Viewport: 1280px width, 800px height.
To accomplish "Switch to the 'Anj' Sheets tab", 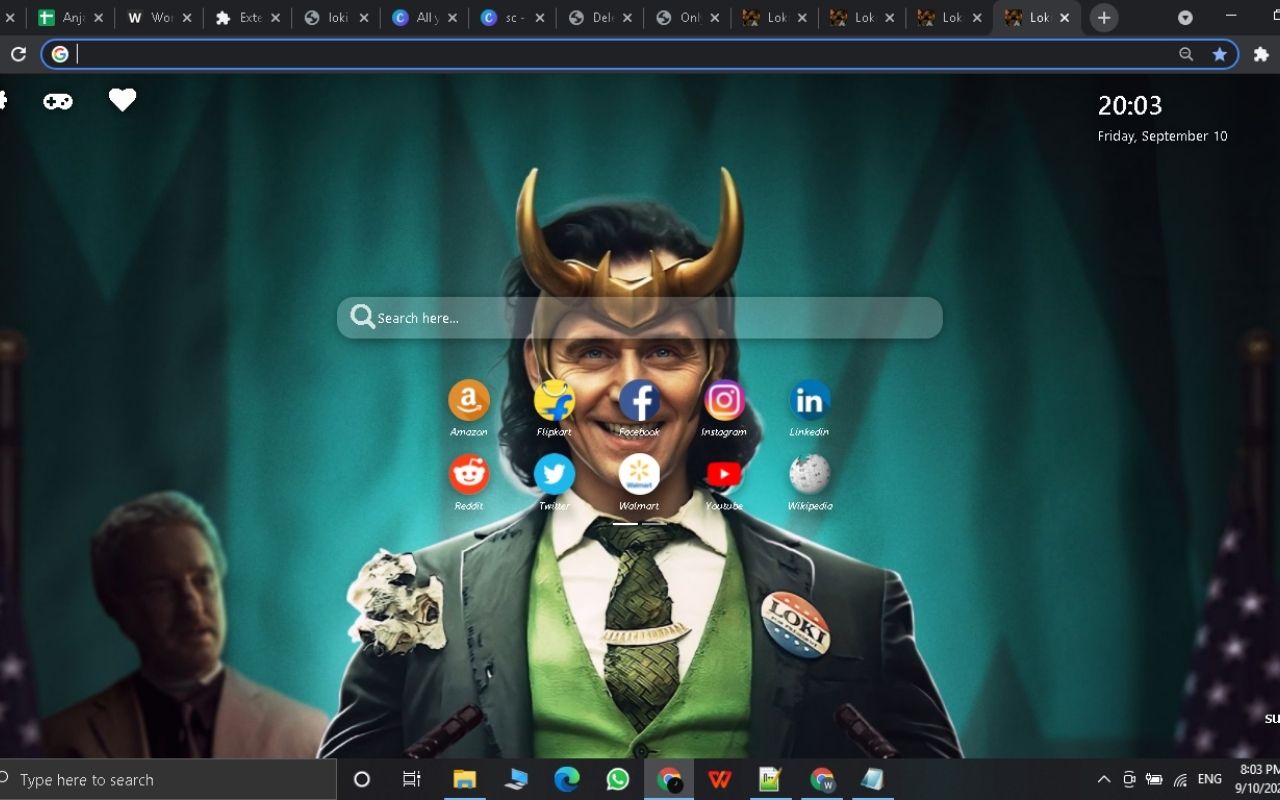I will [70, 18].
